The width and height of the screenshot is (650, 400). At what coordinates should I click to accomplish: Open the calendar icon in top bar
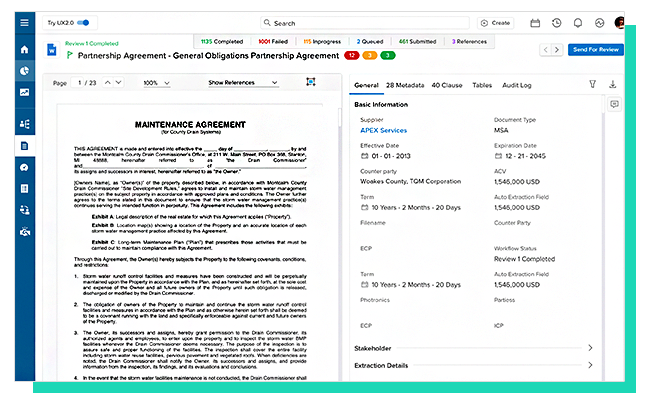click(x=534, y=22)
